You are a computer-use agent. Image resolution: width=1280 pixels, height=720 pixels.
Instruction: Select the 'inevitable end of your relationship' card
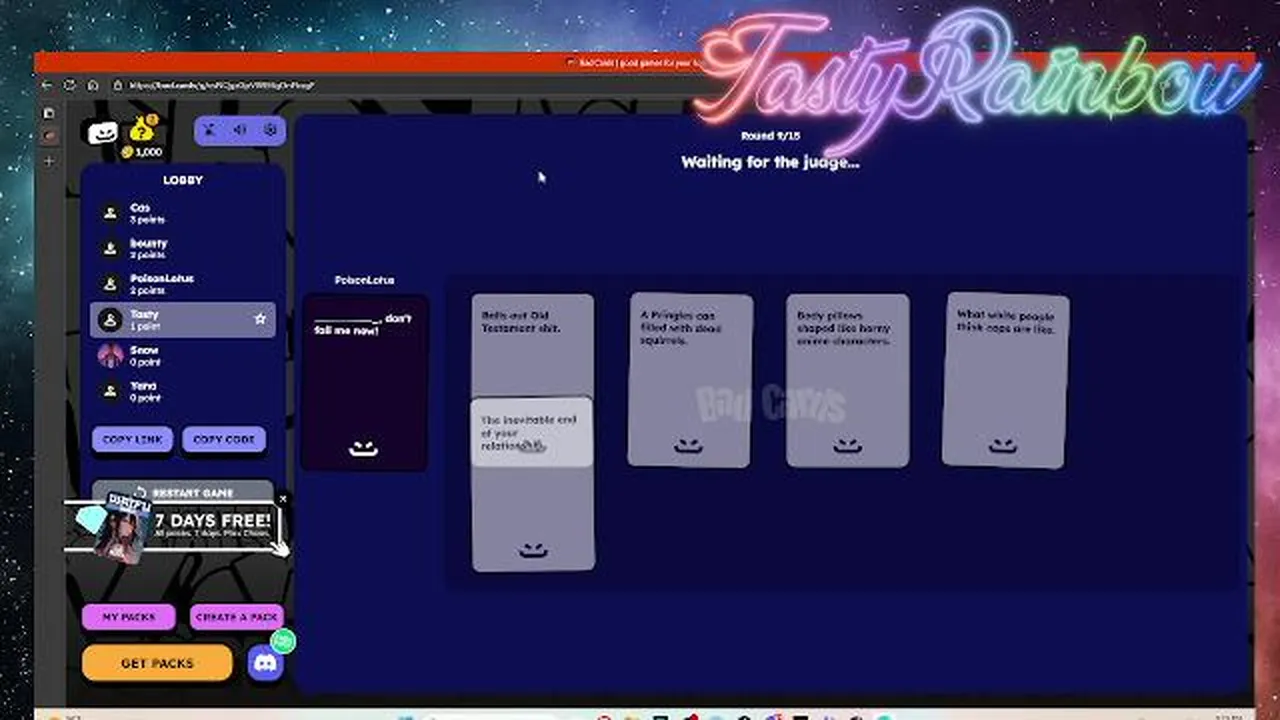point(532,485)
